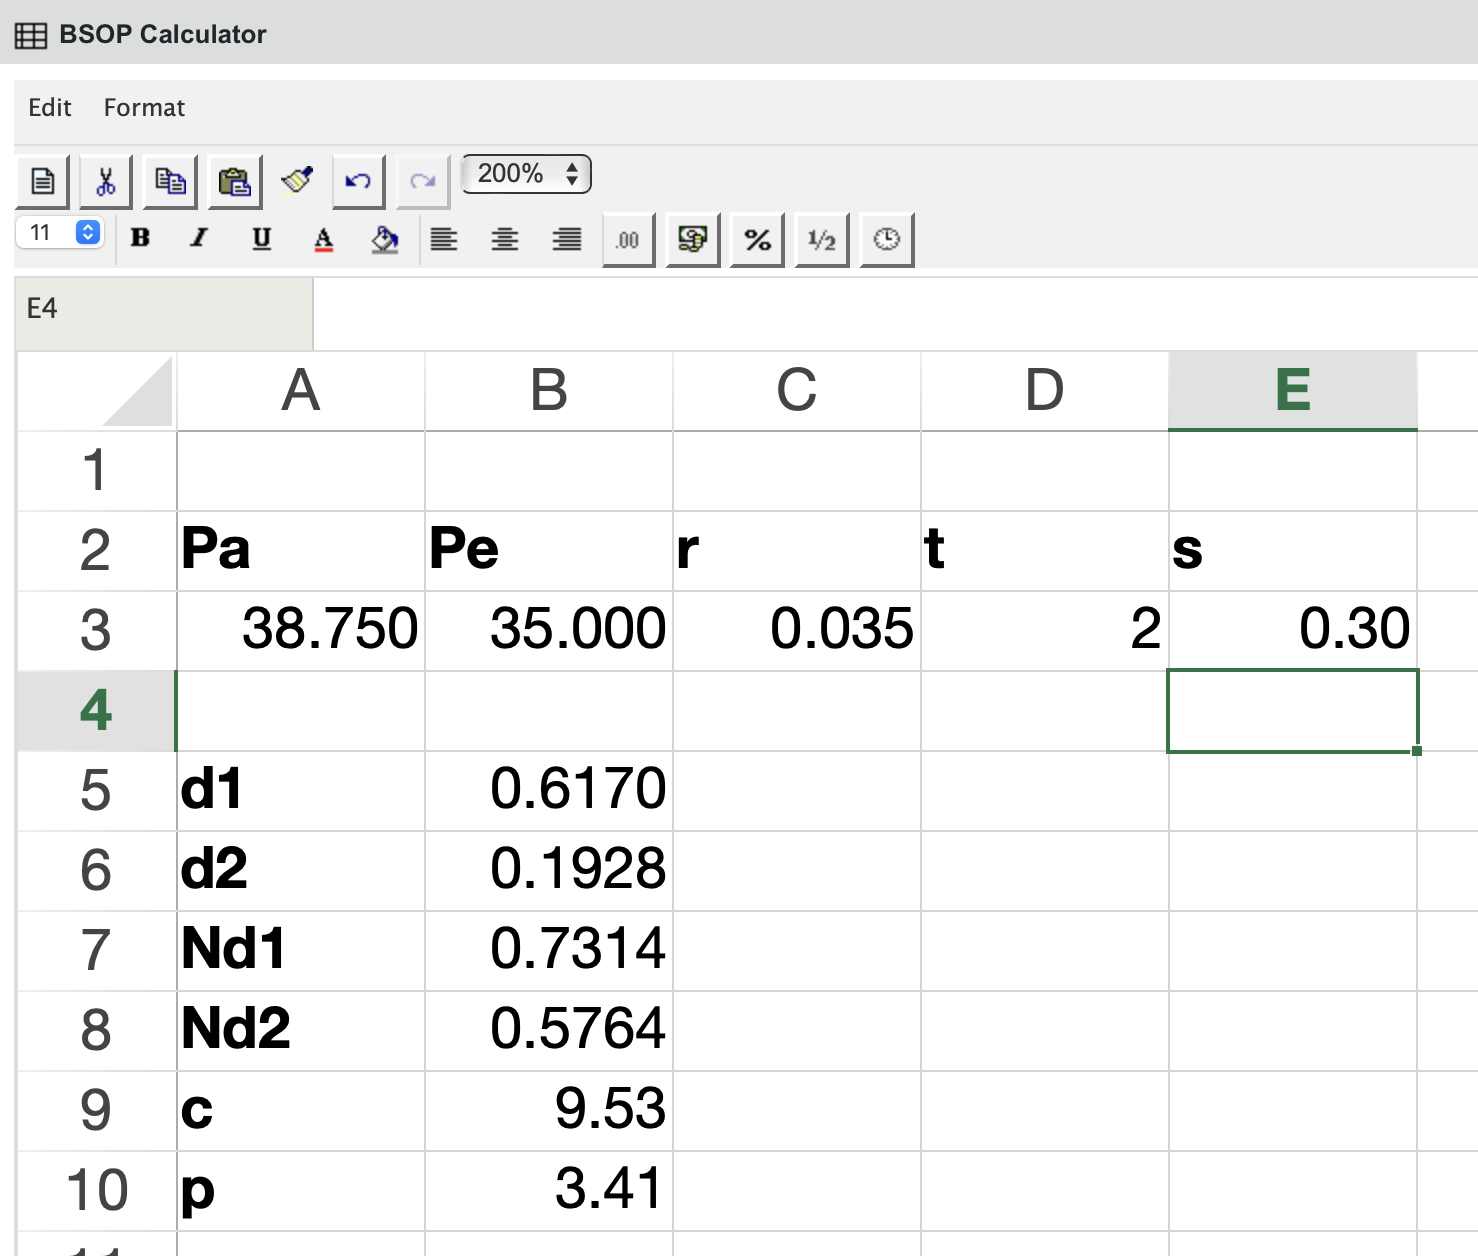Toggle underline formatting
Screen dimensions: 1478x1256
pyautogui.click(x=261, y=238)
